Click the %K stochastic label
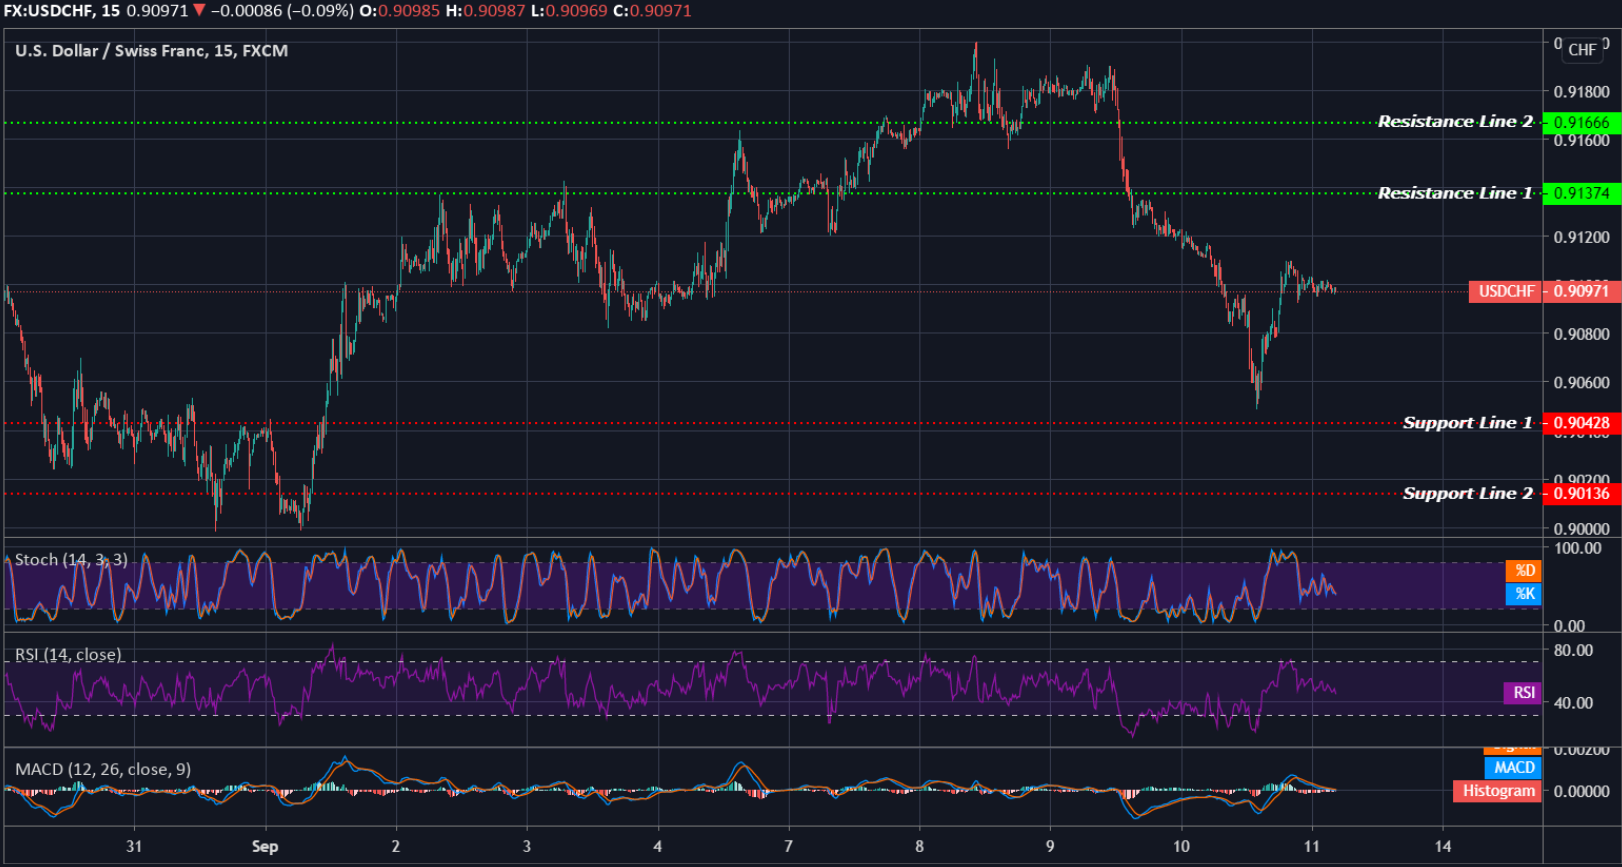The height and width of the screenshot is (867, 1622). pos(1524,593)
